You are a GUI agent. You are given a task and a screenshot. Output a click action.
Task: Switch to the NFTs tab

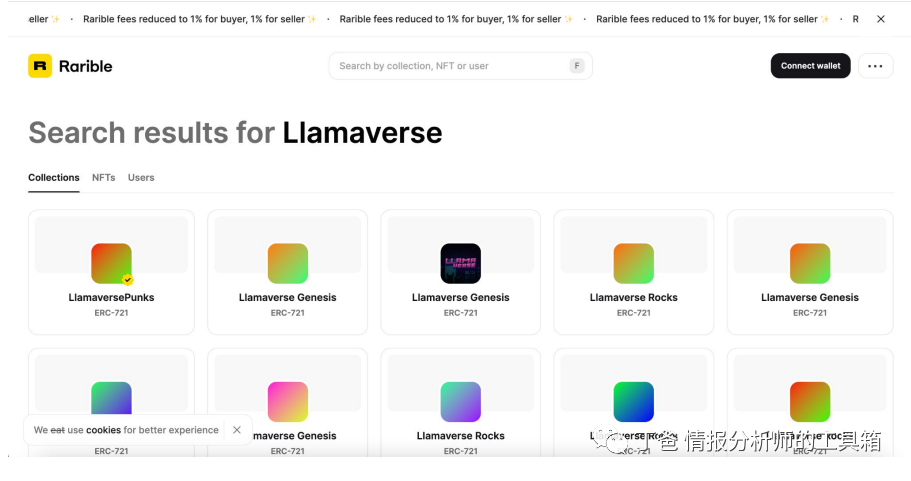[103, 178]
